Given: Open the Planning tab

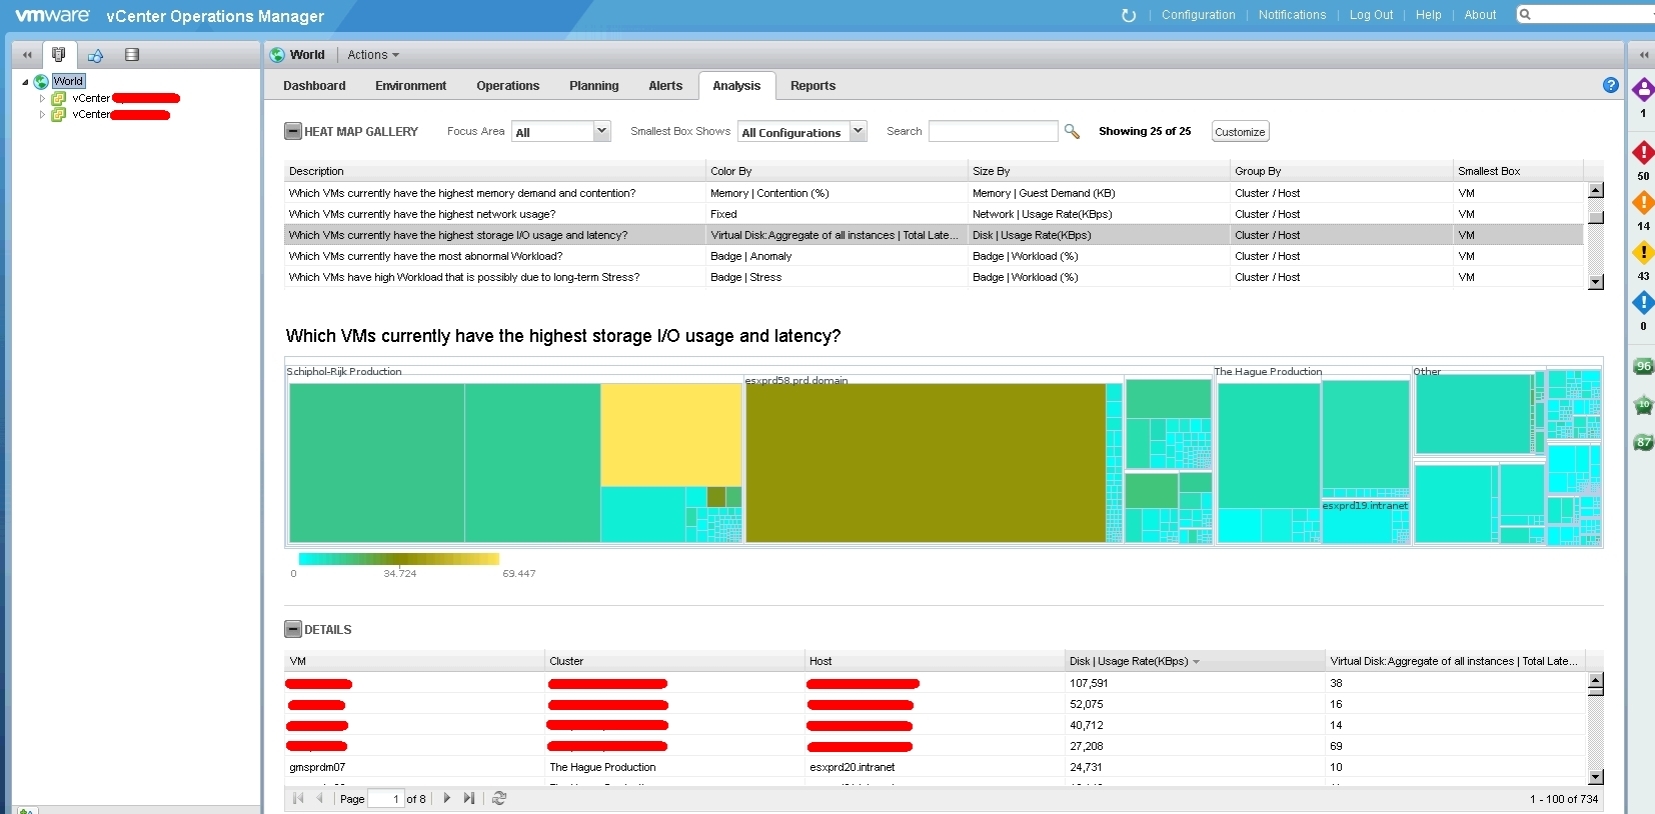Looking at the screenshot, I should (x=594, y=86).
